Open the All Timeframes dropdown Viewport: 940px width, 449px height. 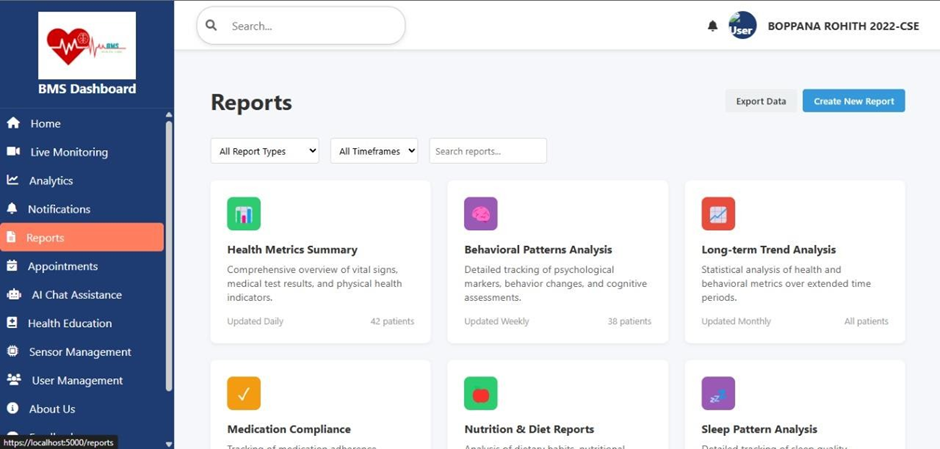374,151
